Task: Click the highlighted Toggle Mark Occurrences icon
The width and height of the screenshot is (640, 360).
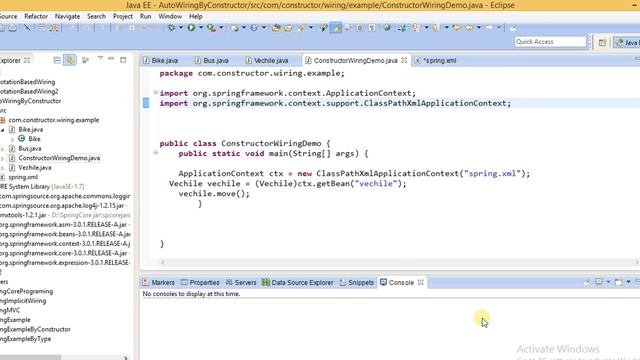Action: 336,28
